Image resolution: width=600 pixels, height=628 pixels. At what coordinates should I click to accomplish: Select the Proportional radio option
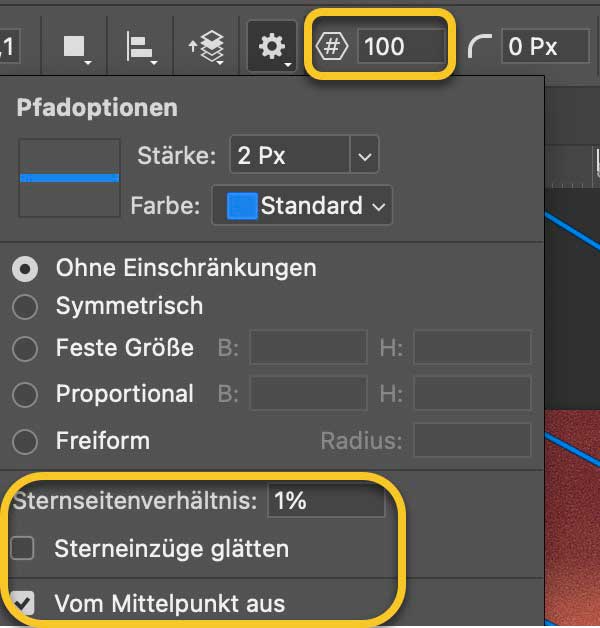(x=25, y=394)
